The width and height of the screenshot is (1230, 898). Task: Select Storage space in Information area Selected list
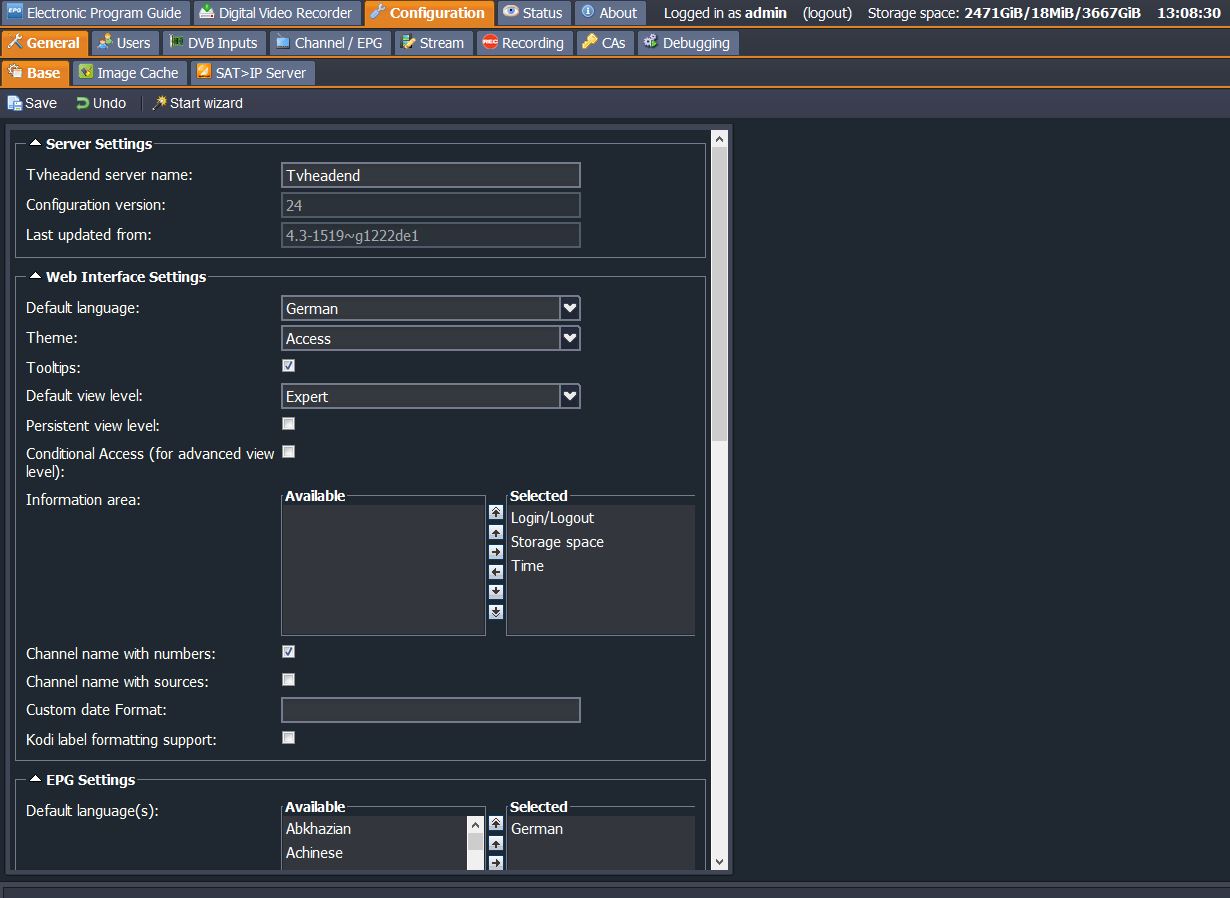[600, 542]
